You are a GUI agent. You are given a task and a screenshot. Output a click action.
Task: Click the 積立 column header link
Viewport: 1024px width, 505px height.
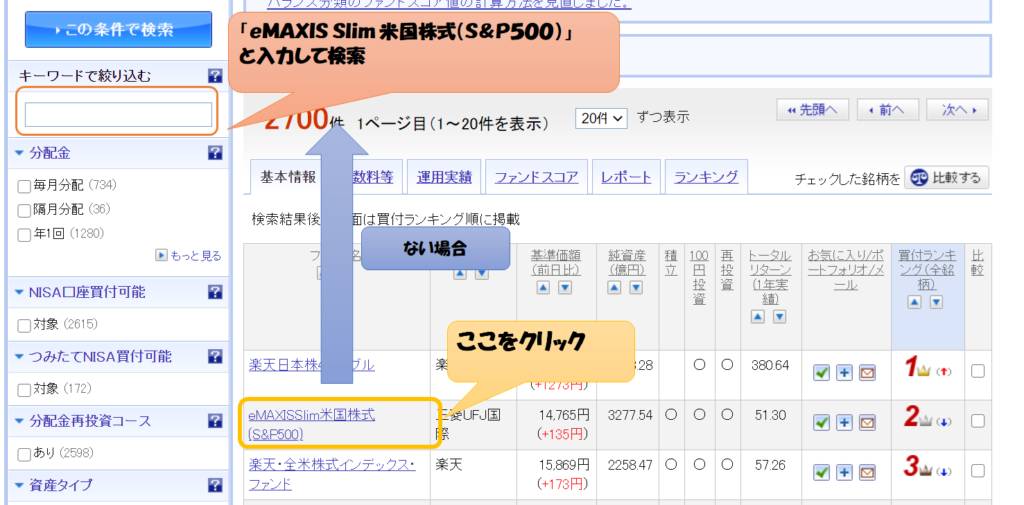click(x=670, y=262)
